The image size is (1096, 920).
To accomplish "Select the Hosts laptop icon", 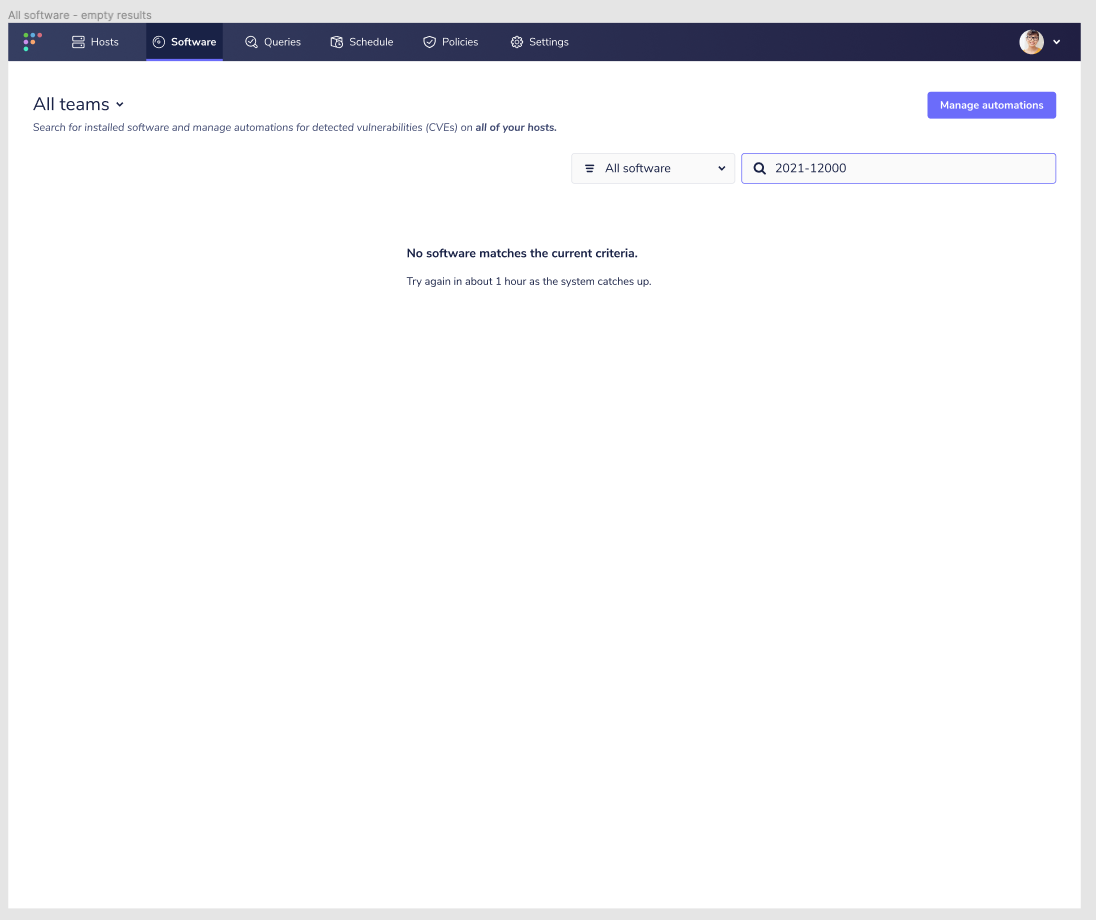I will 76,41.
